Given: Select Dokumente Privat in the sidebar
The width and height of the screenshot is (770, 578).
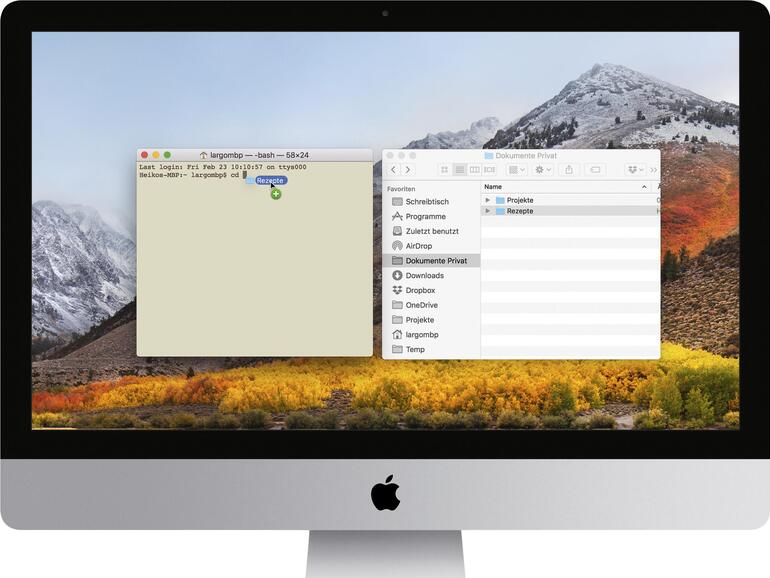Looking at the screenshot, I should (431, 261).
